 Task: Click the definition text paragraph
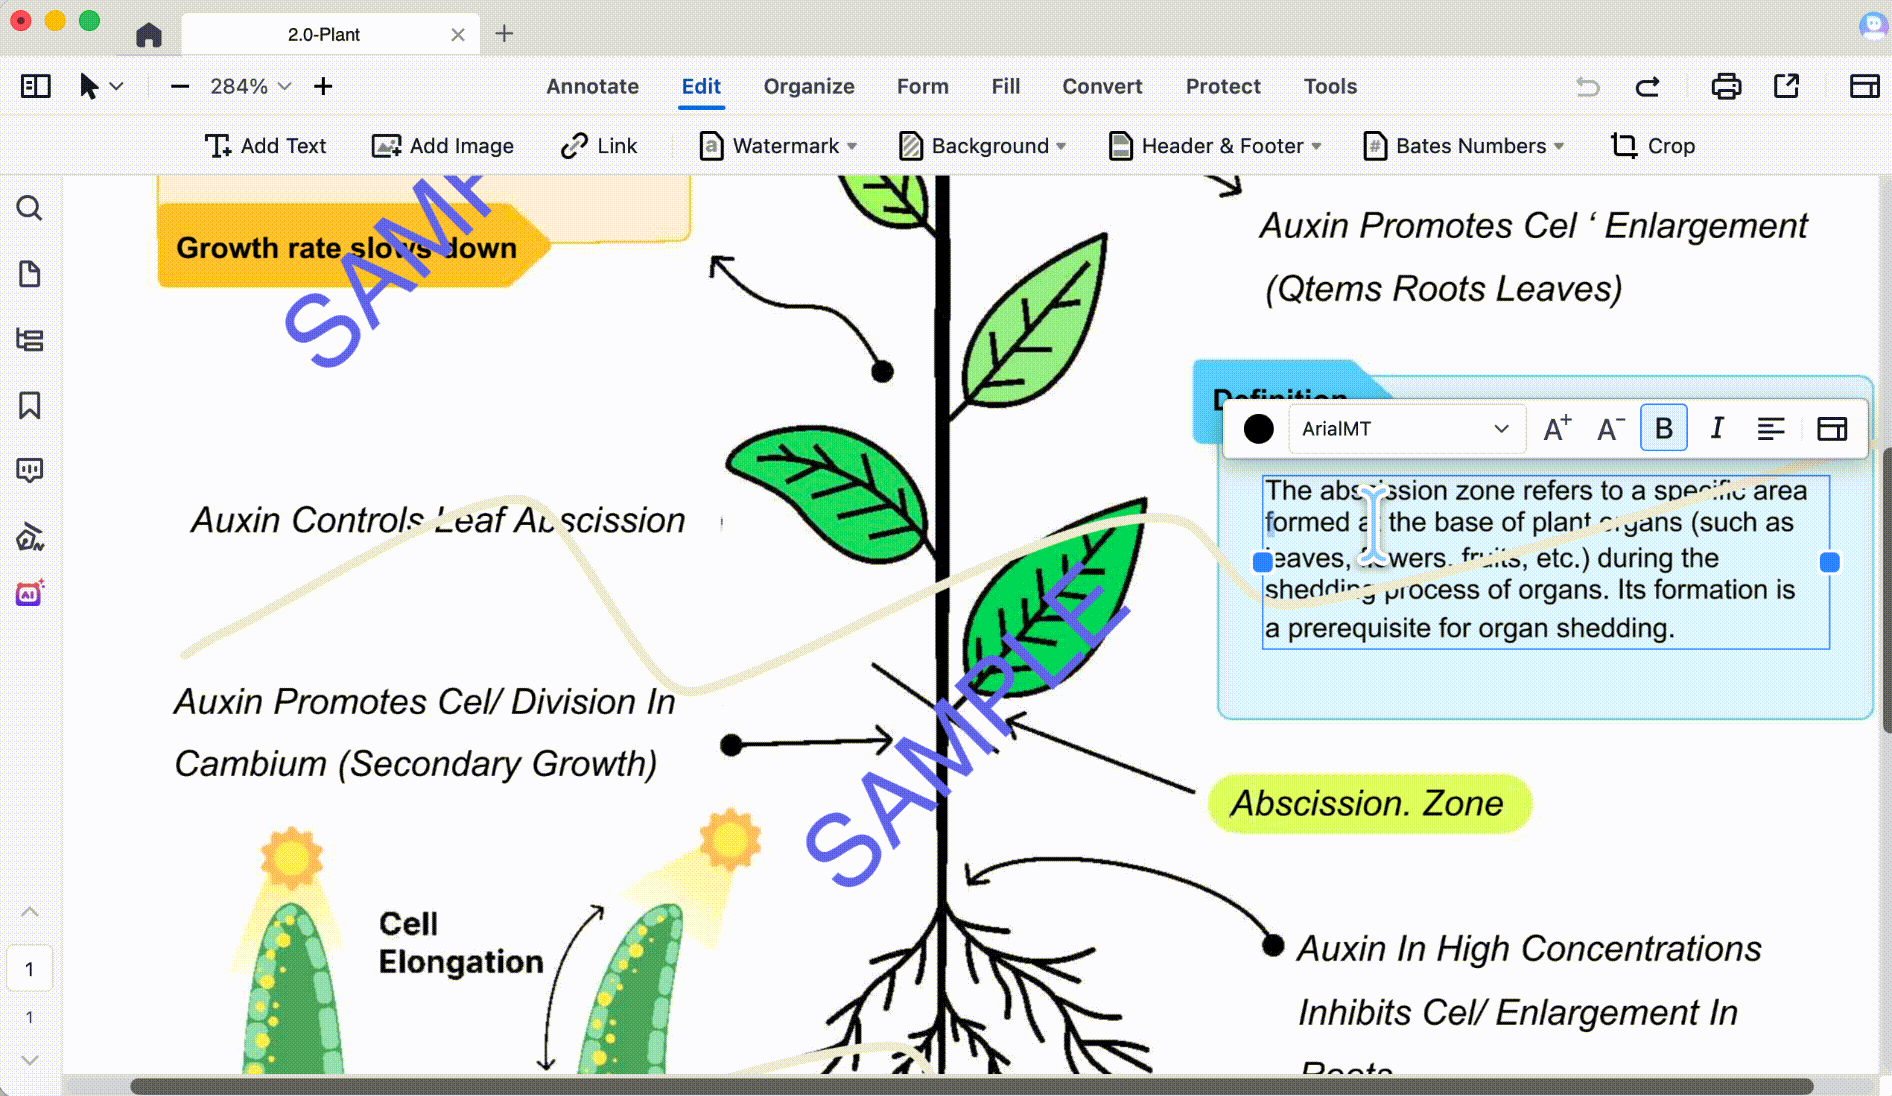1545,560
